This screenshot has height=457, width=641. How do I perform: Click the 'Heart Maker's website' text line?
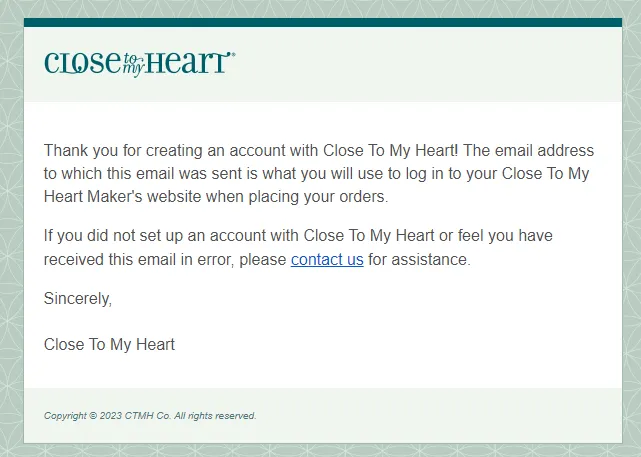[x=216, y=197]
